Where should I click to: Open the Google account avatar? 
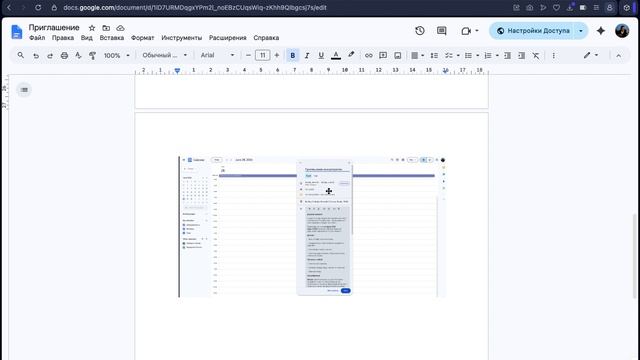coord(622,31)
